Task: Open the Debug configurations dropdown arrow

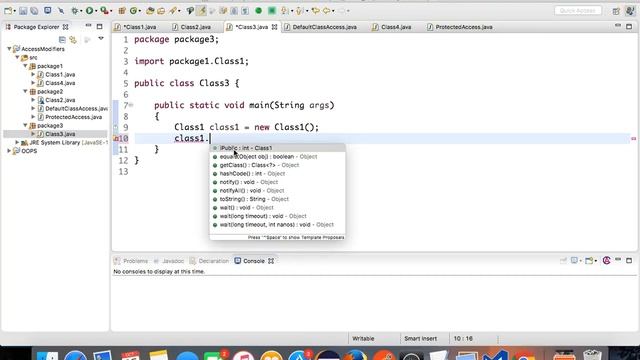Action: 81,11
